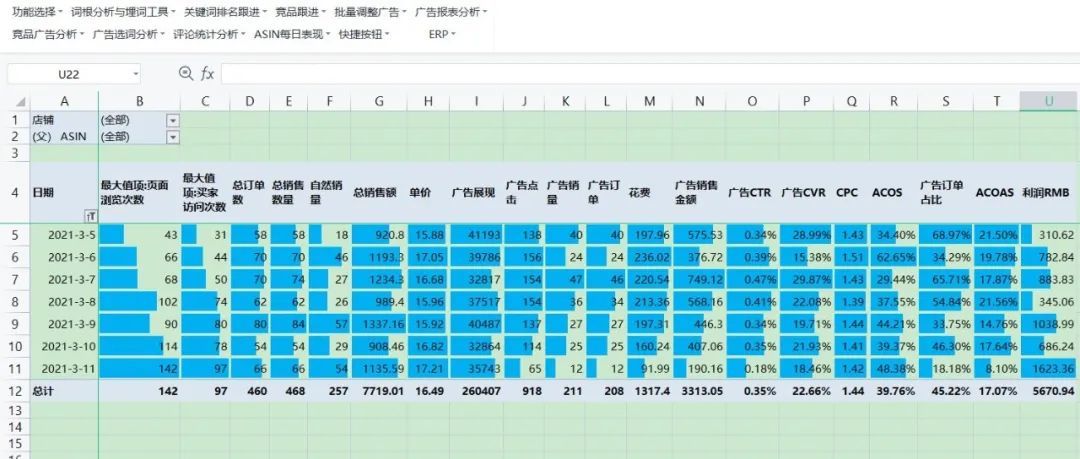Click the 广告CVR header cell
This screenshot has height=459, width=1080.
point(806,193)
